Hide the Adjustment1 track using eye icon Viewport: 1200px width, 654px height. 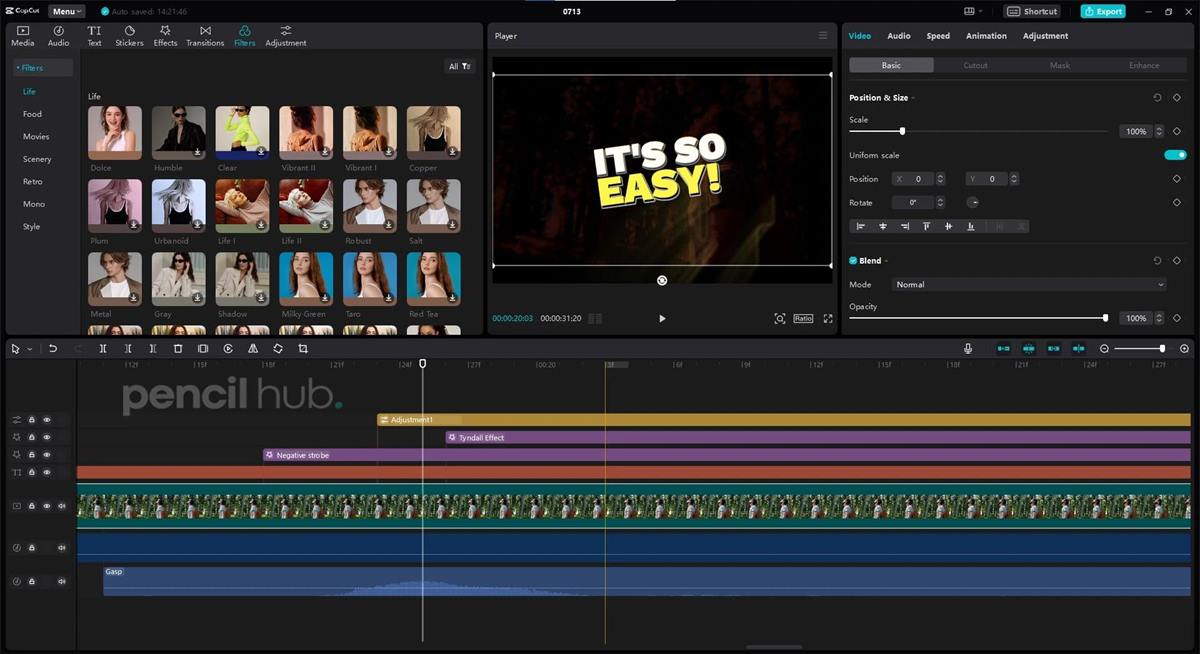click(46, 420)
